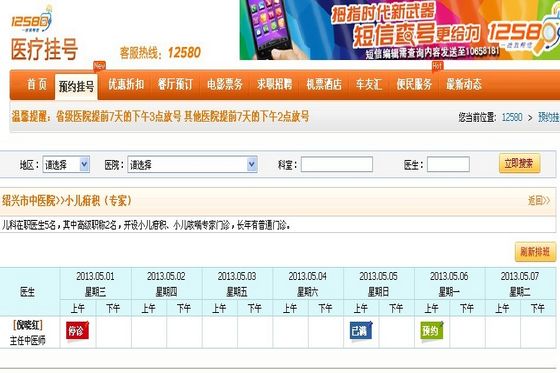
Task: Click the 刷新排班 refresh schedule button
Action: [535, 252]
